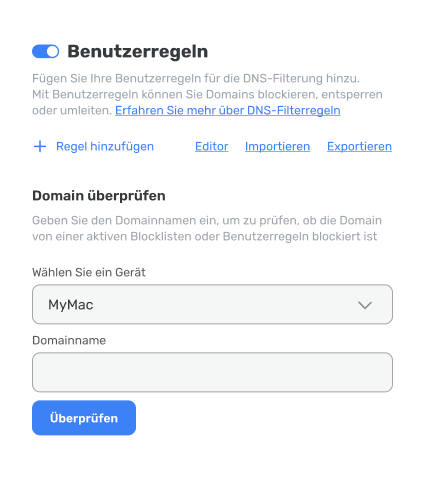The width and height of the screenshot is (425, 483).
Task: Open link Erfahren Sie mehr über DNS-Filterregeln
Action: point(228,110)
